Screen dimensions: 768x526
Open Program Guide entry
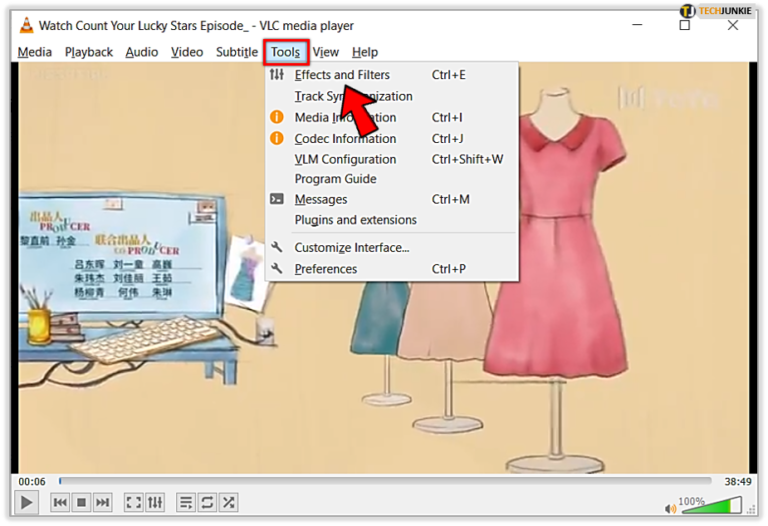click(391, 179)
